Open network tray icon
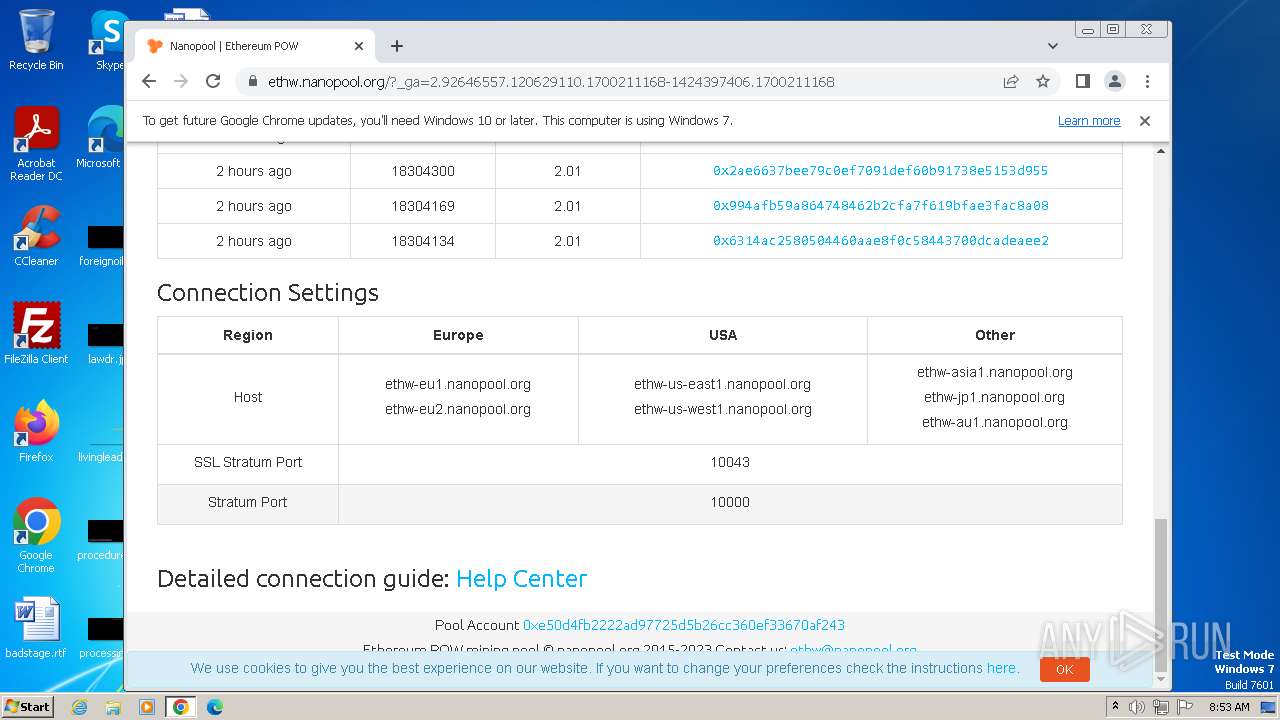 pyautogui.click(x=1160, y=707)
